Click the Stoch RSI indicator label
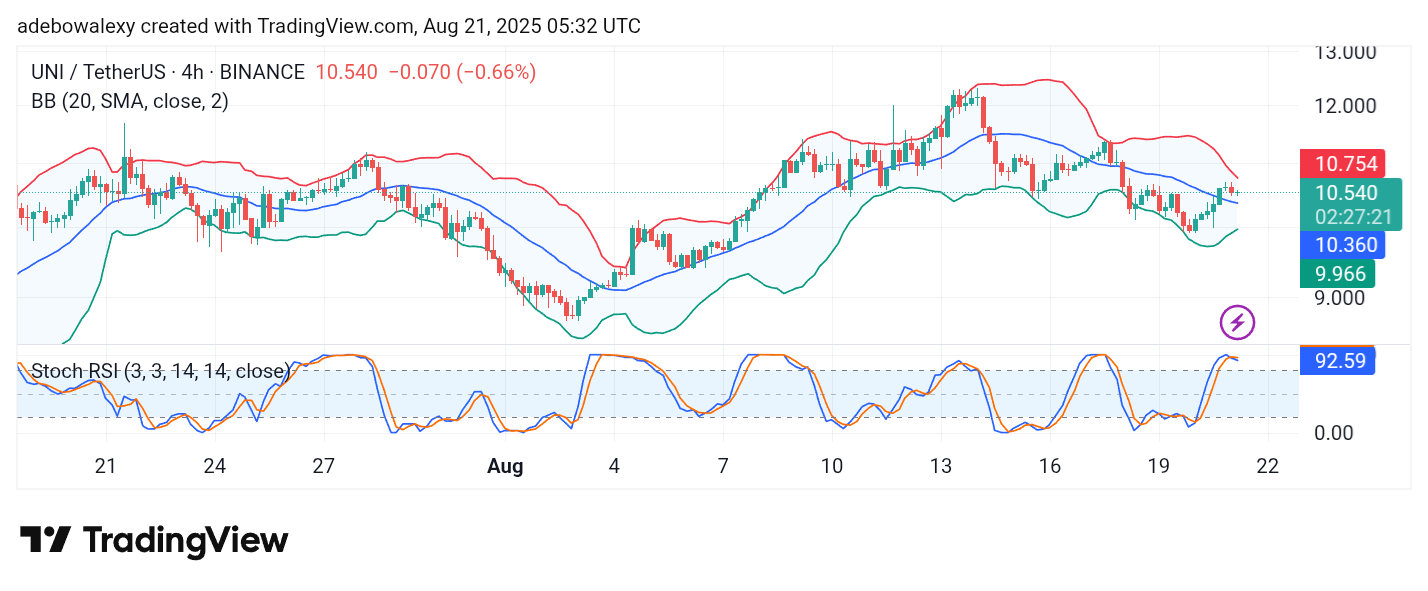The height and width of the screenshot is (591, 1428). tap(161, 371)
